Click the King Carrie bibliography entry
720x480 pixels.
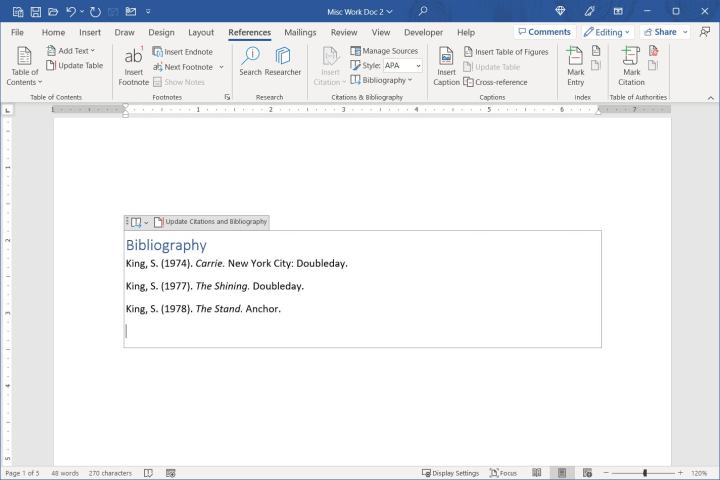236,264
